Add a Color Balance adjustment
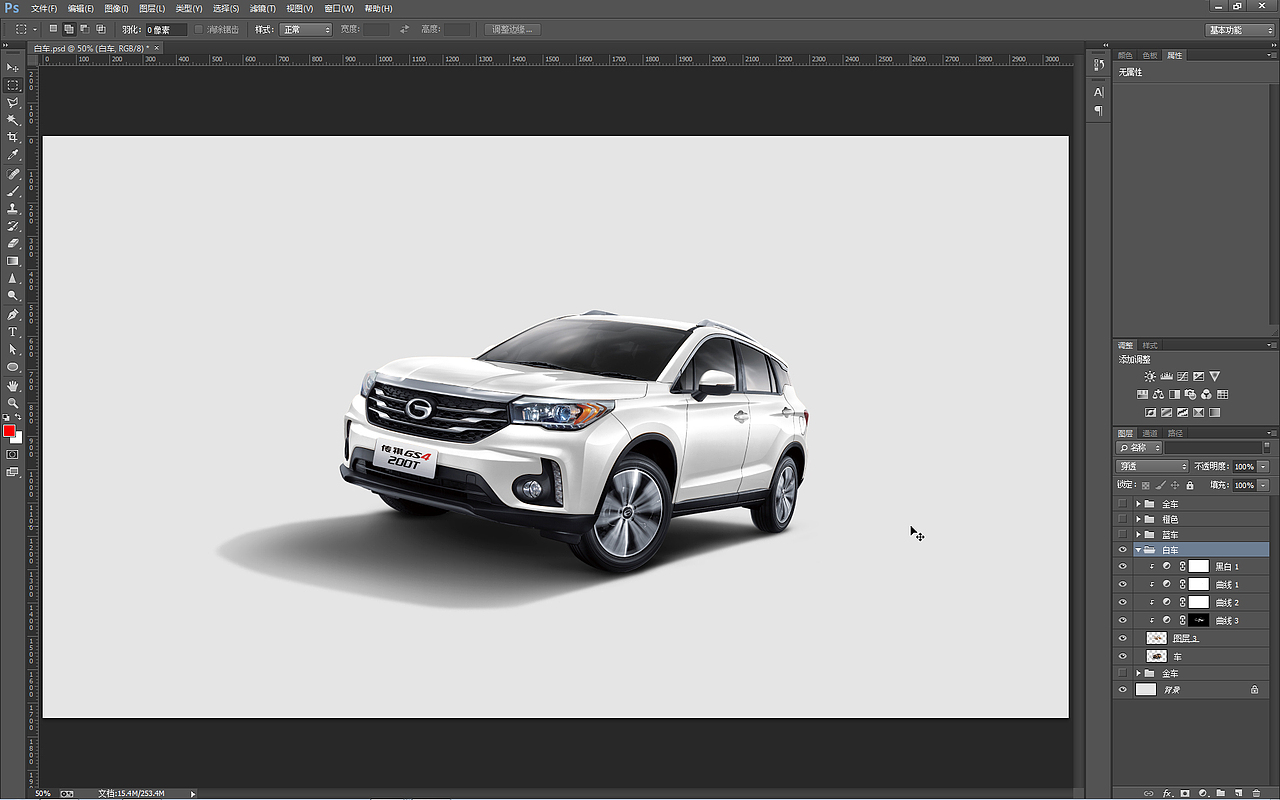Viewport: 1280px width, 800px height. click(1158, 395)
